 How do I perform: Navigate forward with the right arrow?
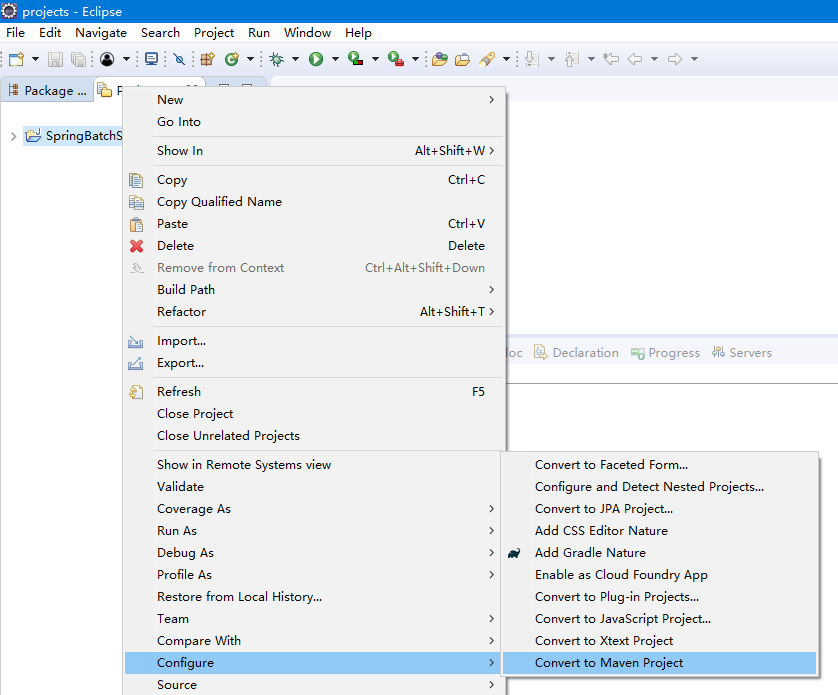coord(675,59)
